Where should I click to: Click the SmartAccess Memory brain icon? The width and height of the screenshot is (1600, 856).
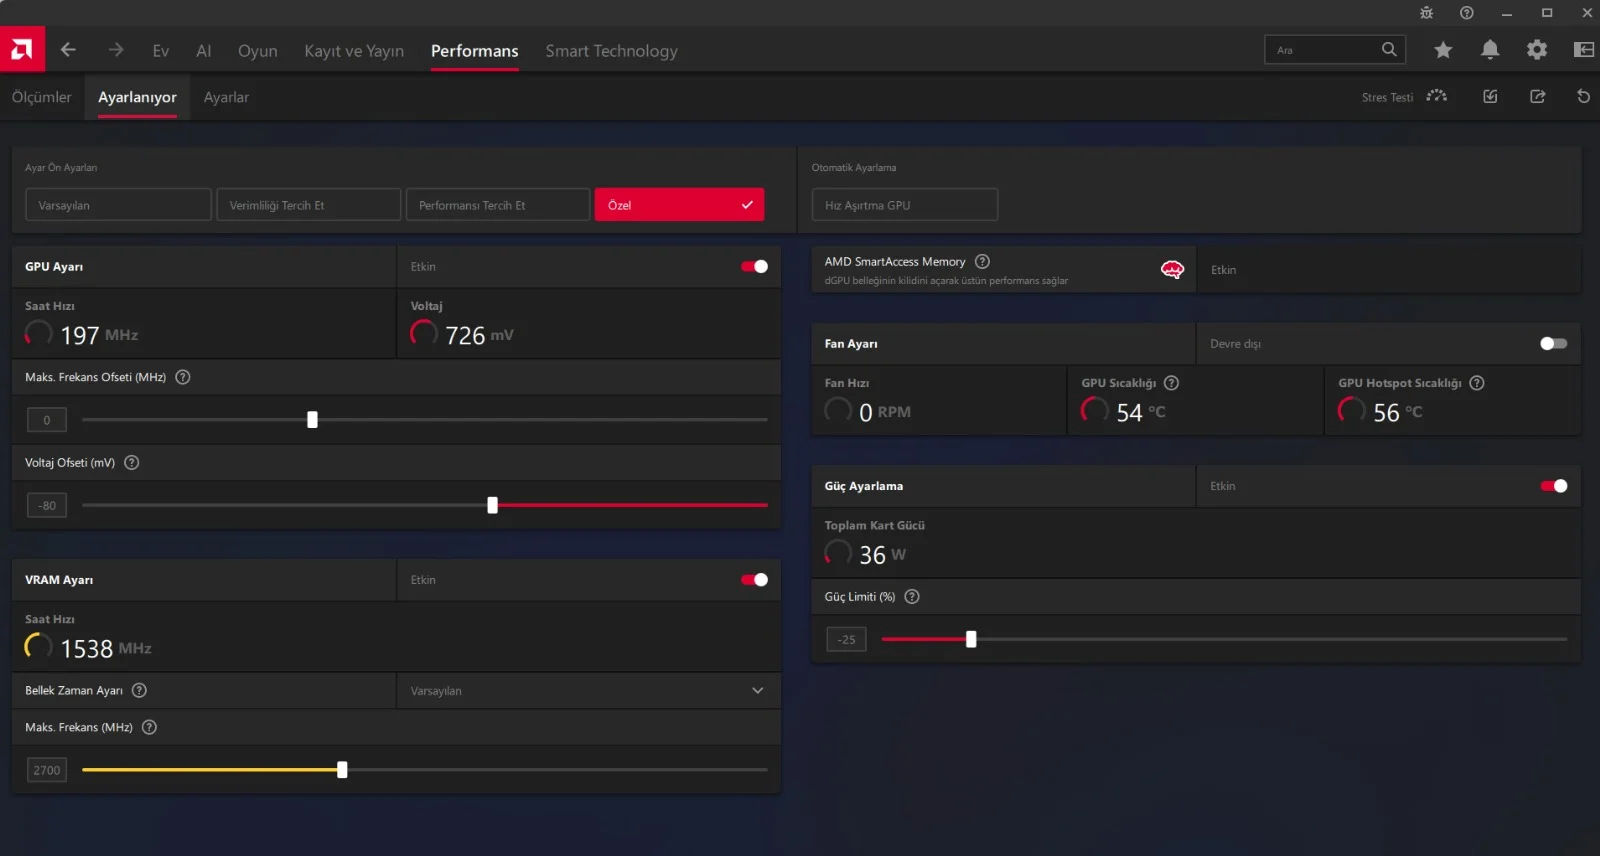(x=1172, y=270)
